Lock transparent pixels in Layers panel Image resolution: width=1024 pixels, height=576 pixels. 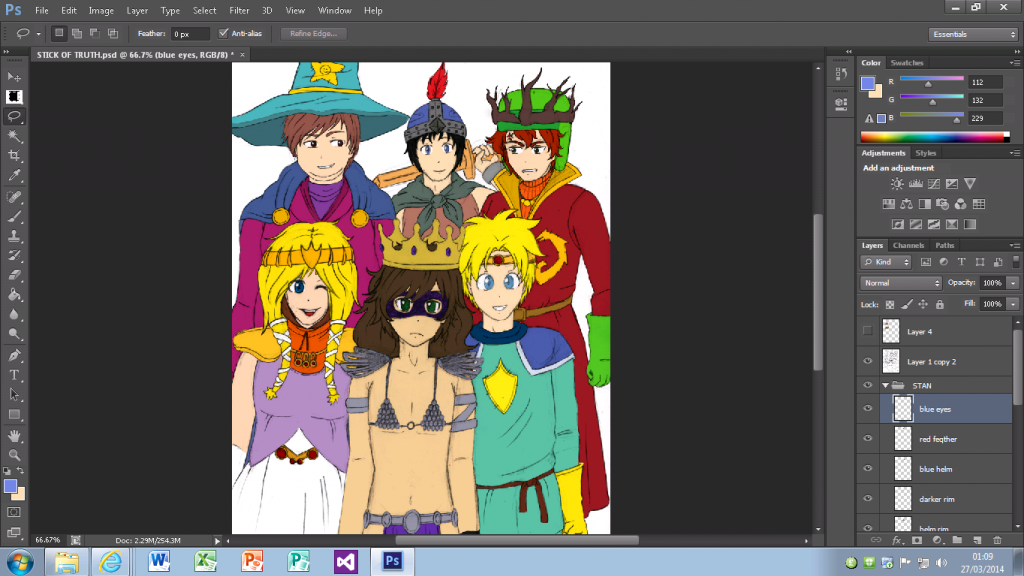[889, 304]
